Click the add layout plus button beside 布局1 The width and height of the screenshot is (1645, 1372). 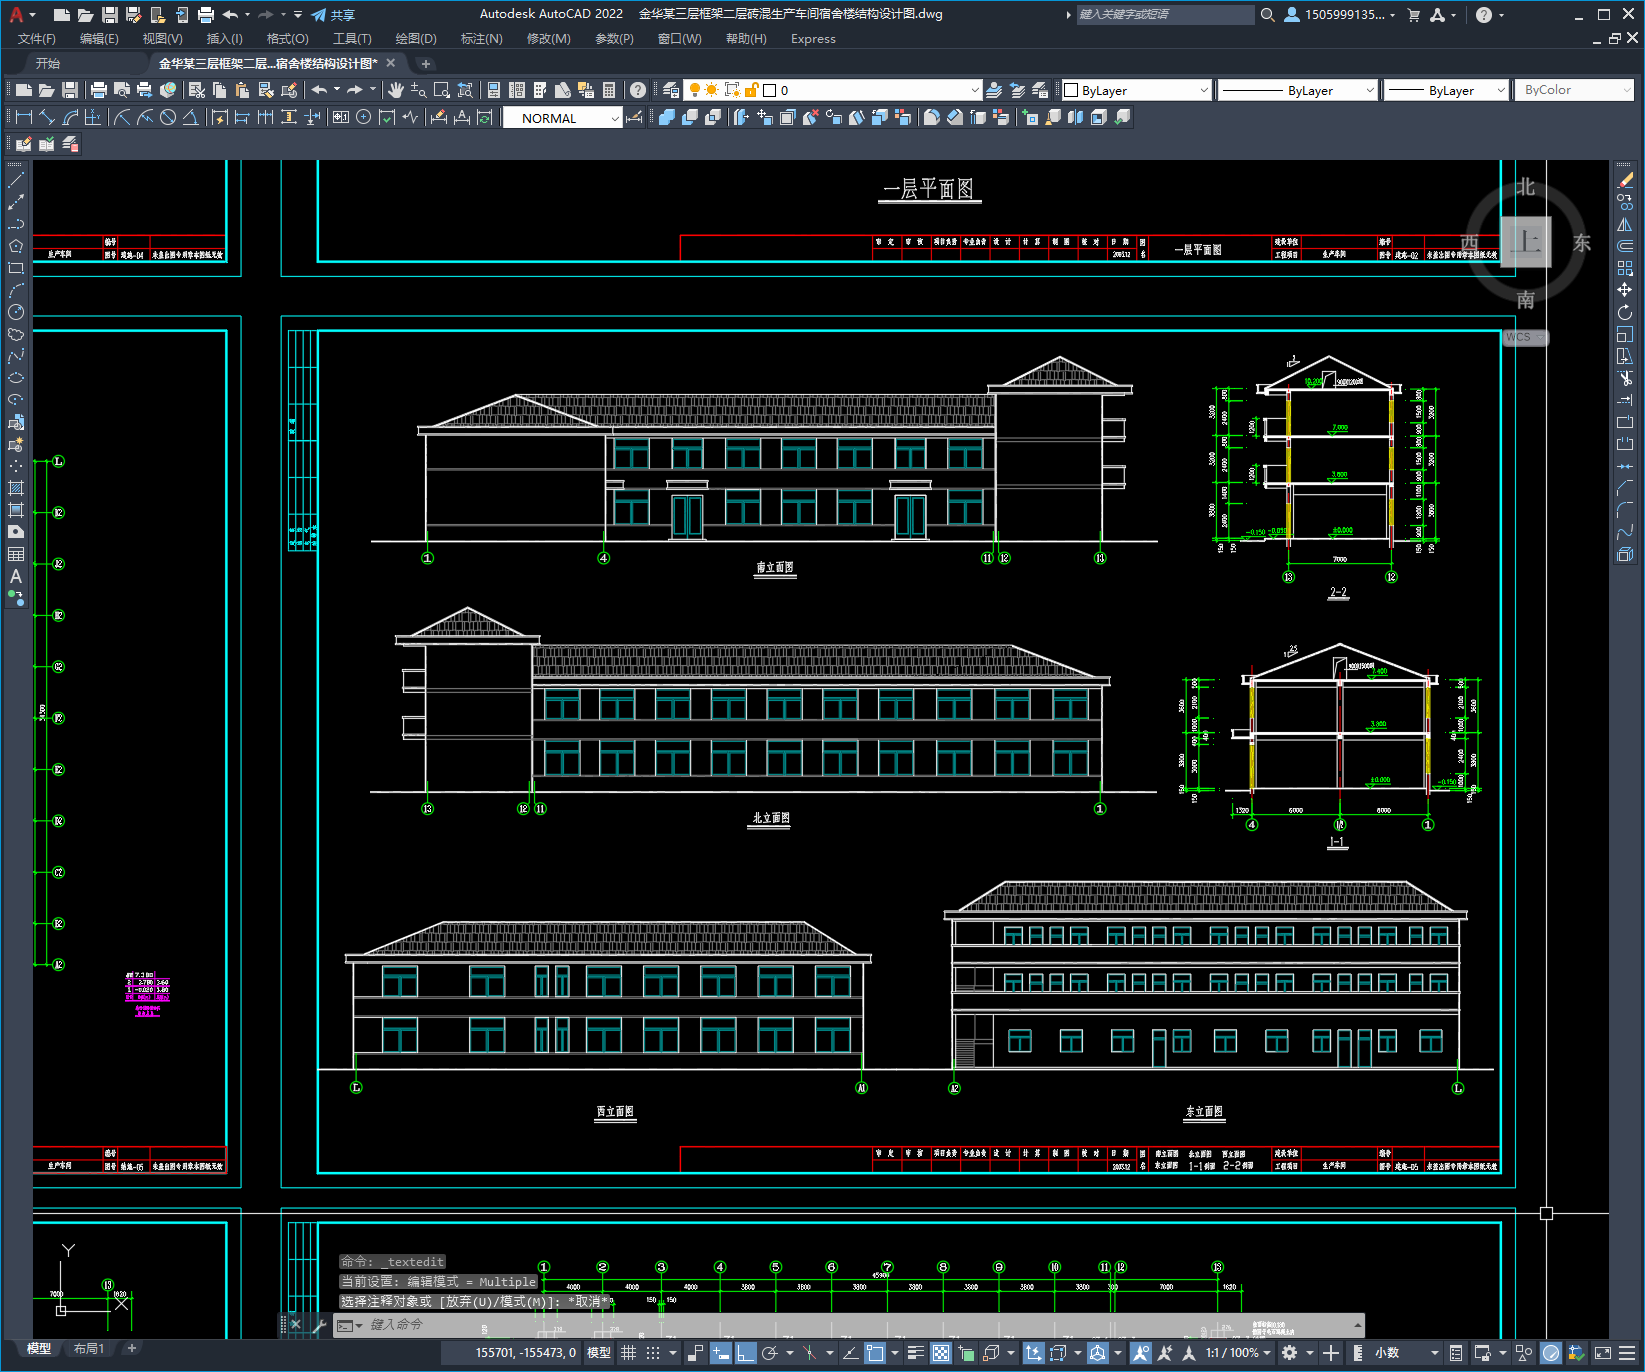coord(131,1349)
